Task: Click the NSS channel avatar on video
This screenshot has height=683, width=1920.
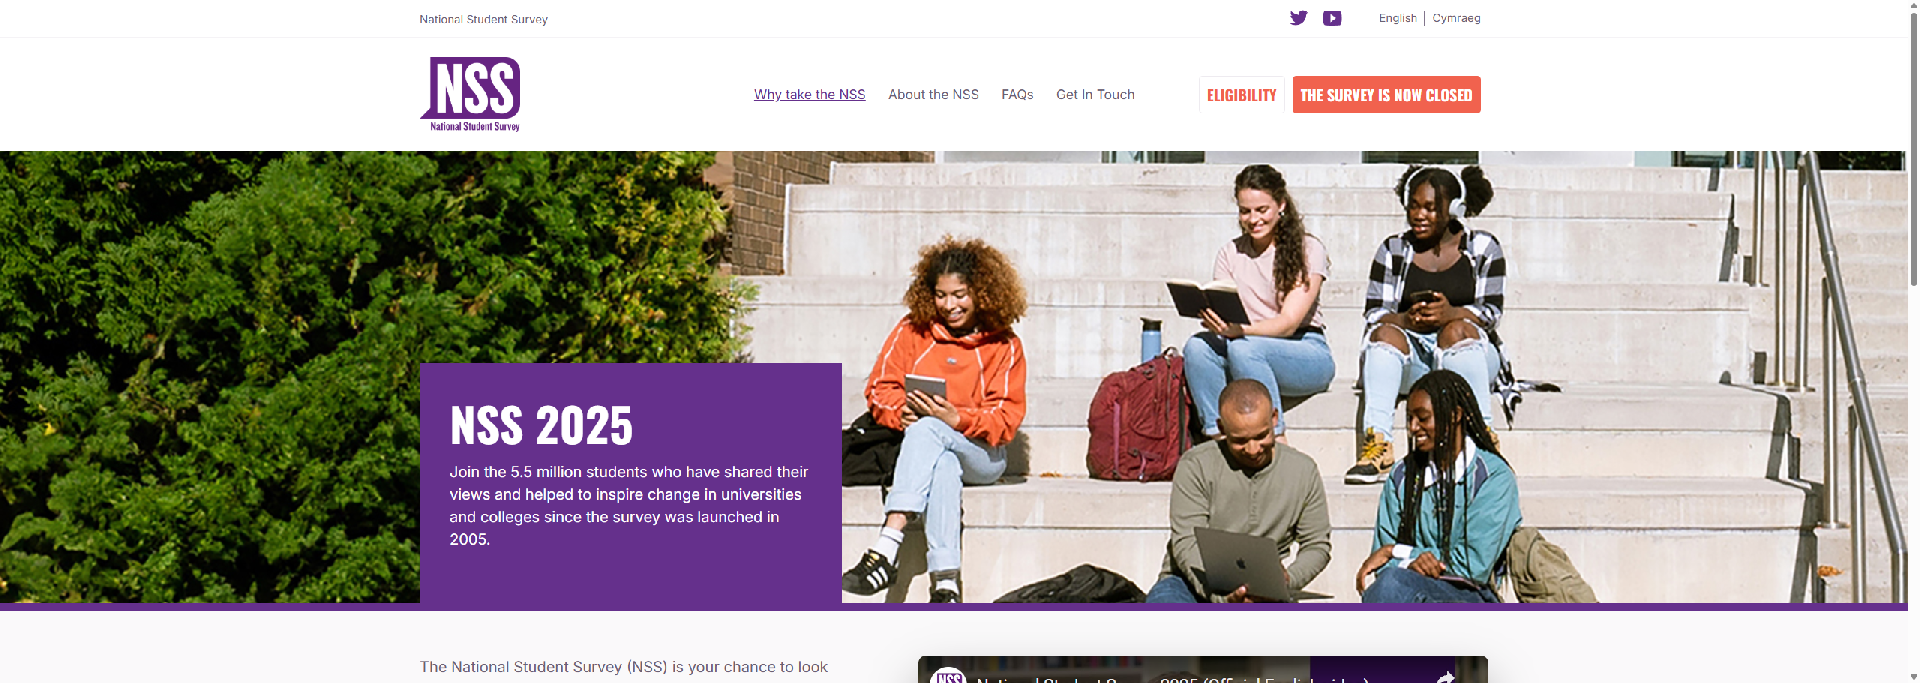Action: pyautogui.click(x=948, y=676)
